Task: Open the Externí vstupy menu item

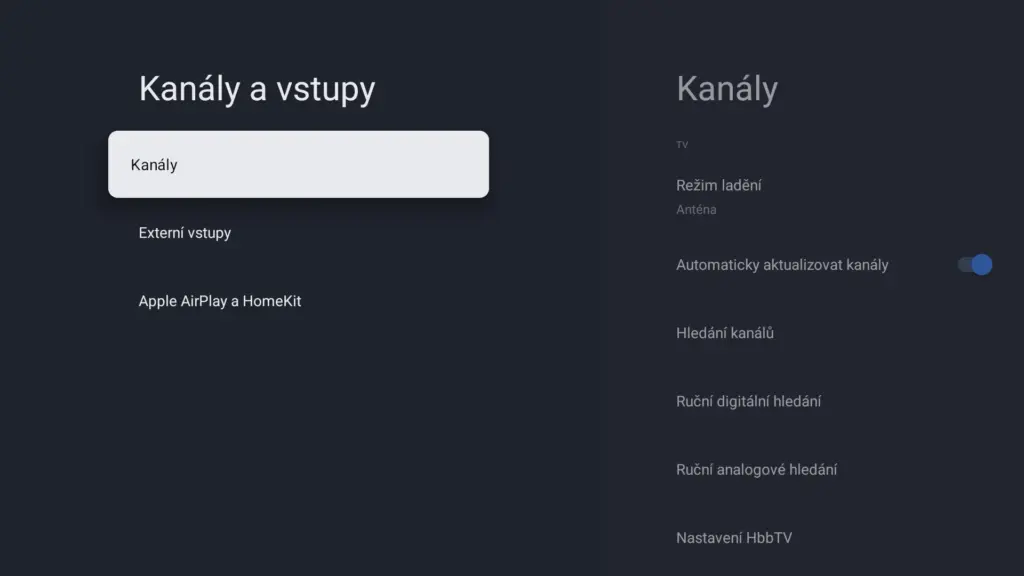Action: coord(185,233)
